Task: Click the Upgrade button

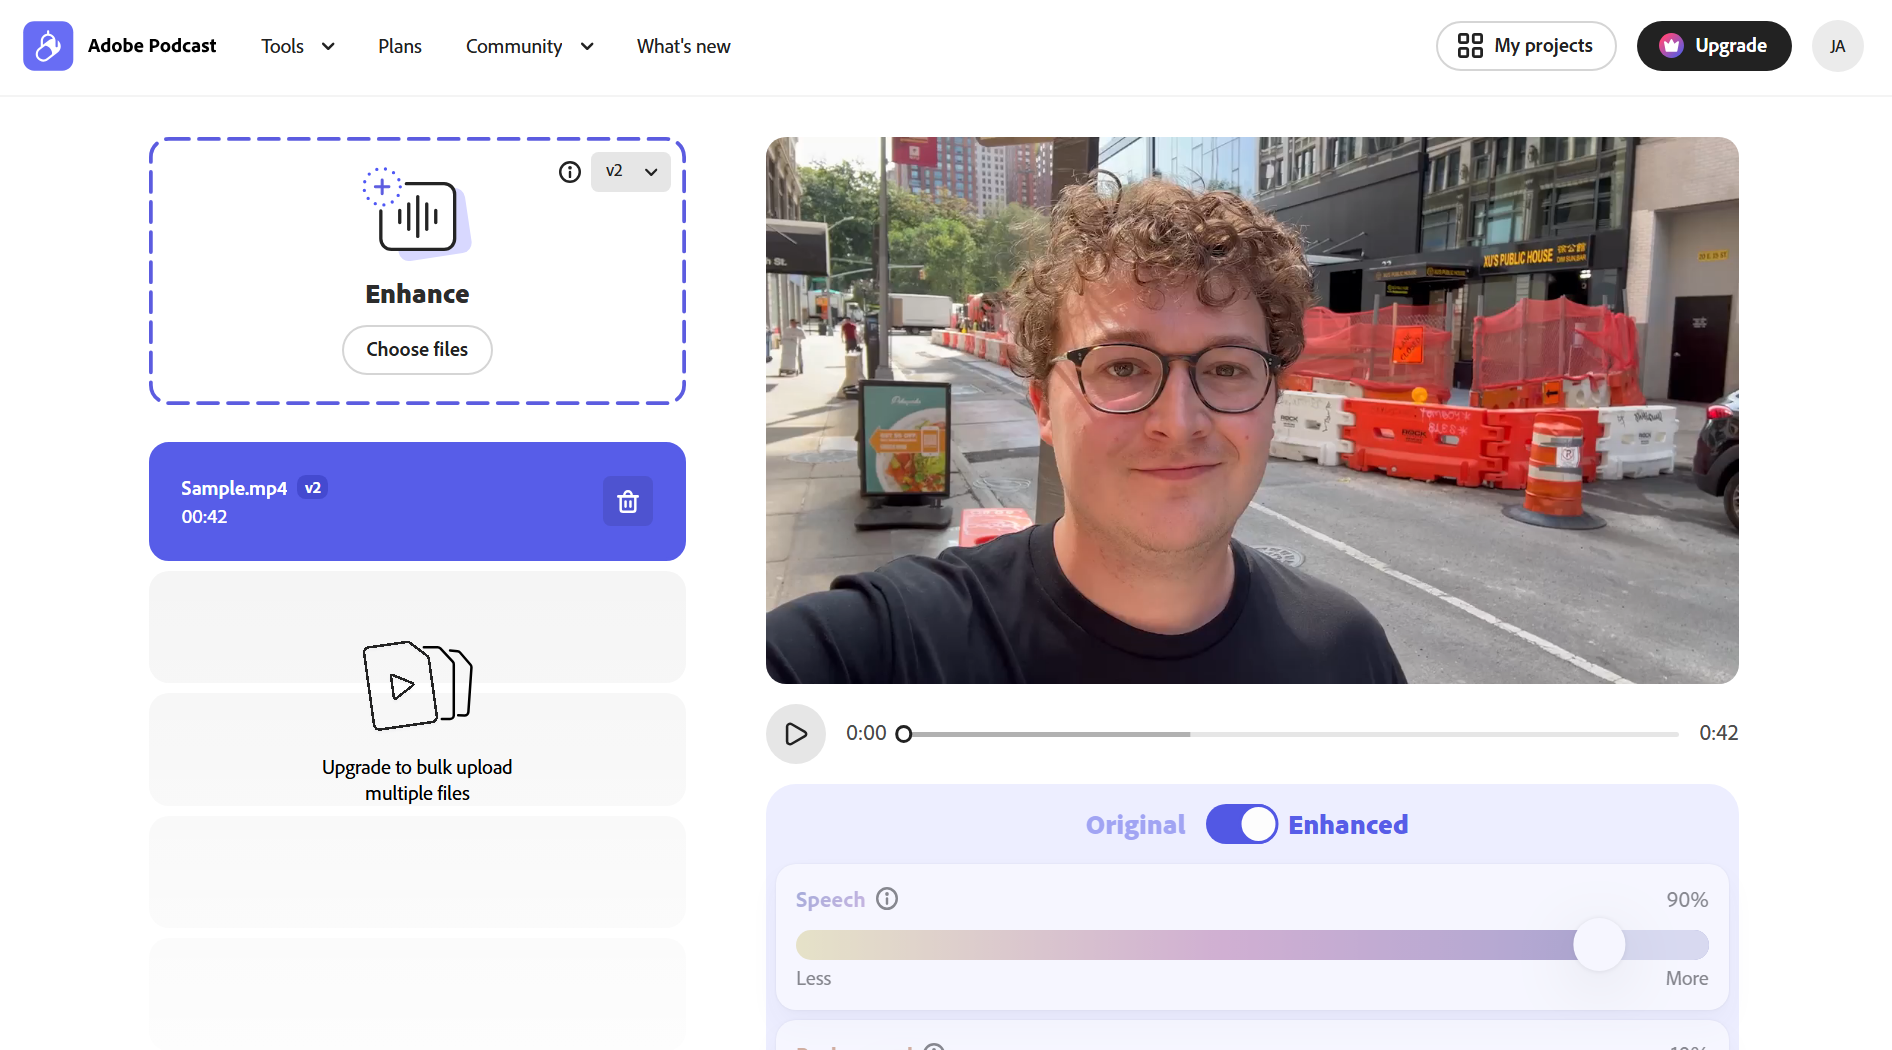Action: point(1713,46)
